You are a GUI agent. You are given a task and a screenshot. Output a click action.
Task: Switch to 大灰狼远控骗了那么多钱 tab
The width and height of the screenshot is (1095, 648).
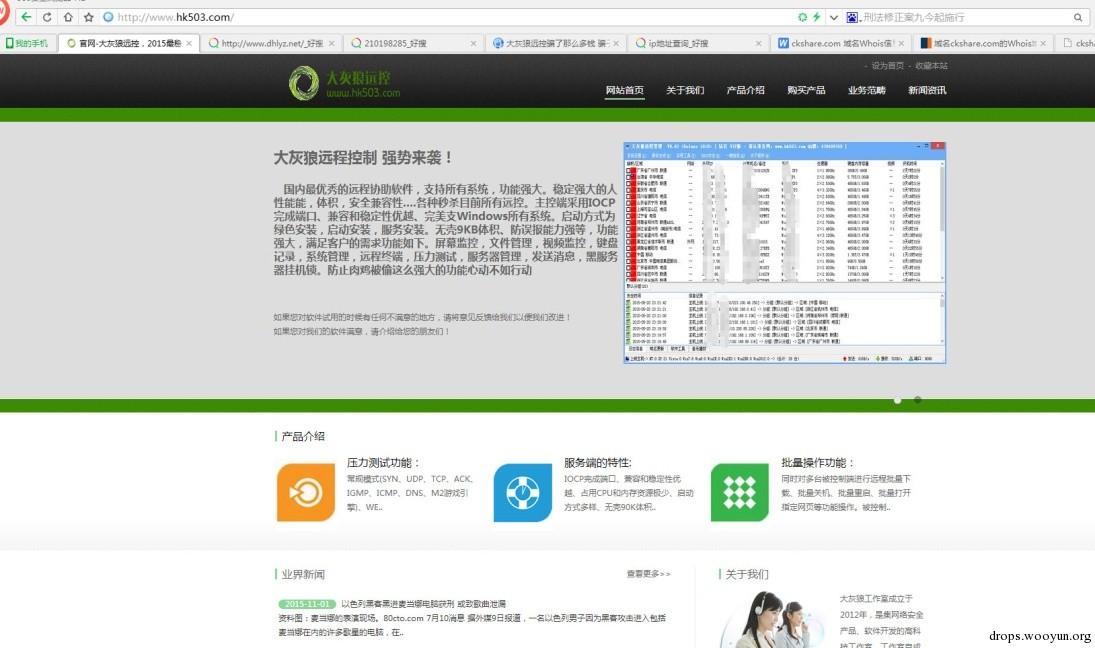[555, 43]
